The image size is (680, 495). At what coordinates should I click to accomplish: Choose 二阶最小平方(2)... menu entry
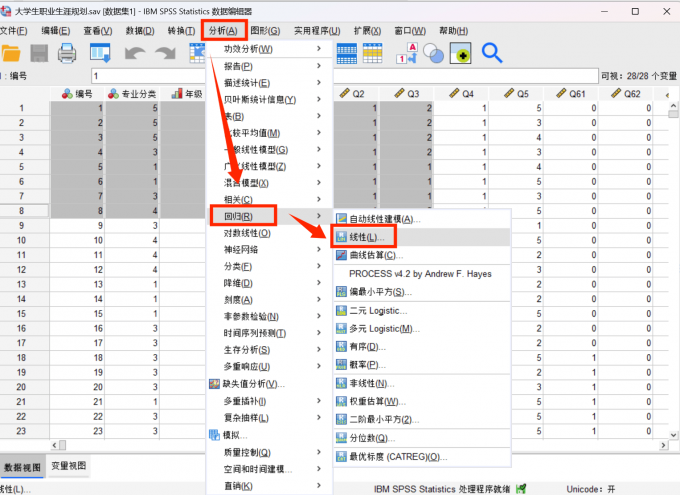421,420
